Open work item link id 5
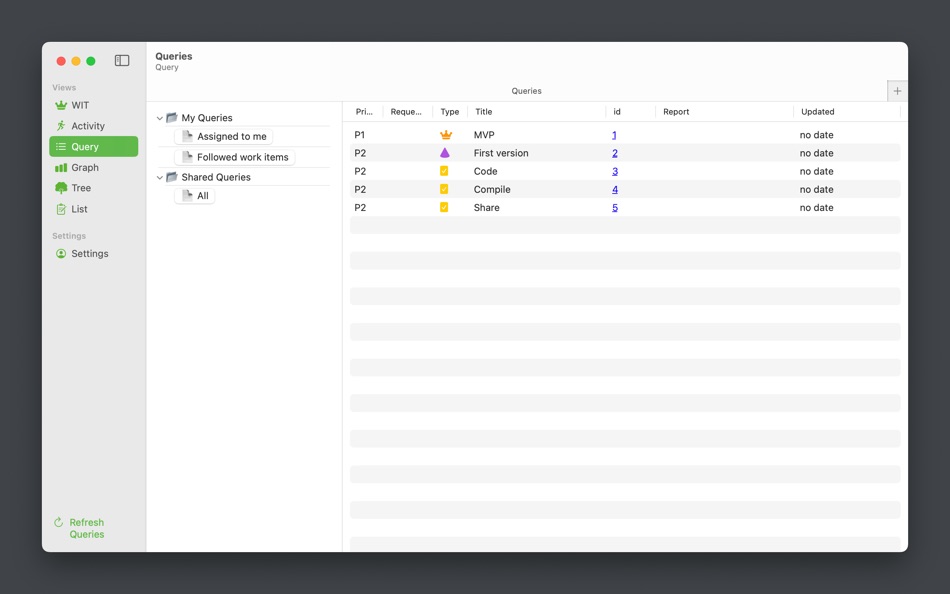This screenshot has height=594, width=950. [x=615, y=208]
